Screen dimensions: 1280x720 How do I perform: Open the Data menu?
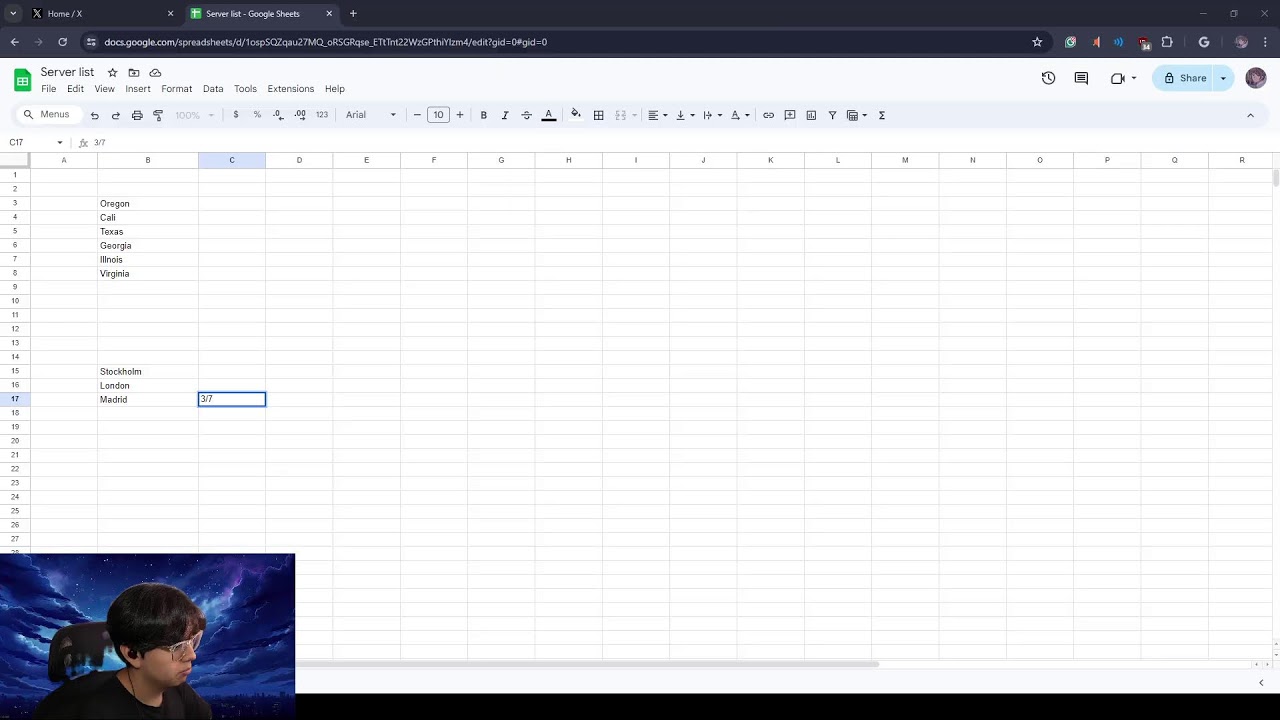pyautogui.click(x=213, y=89)
